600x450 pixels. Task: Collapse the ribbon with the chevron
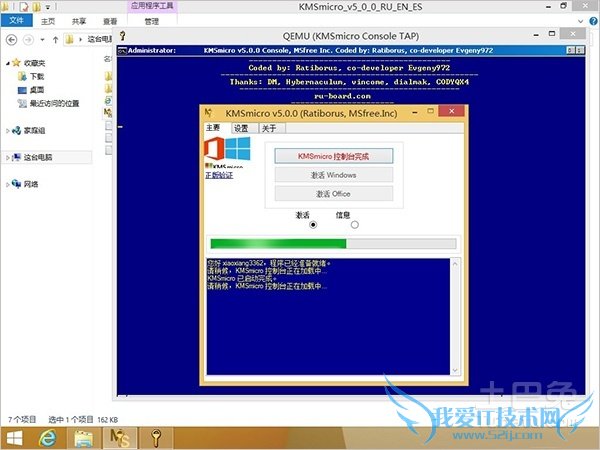pos(580,21)
